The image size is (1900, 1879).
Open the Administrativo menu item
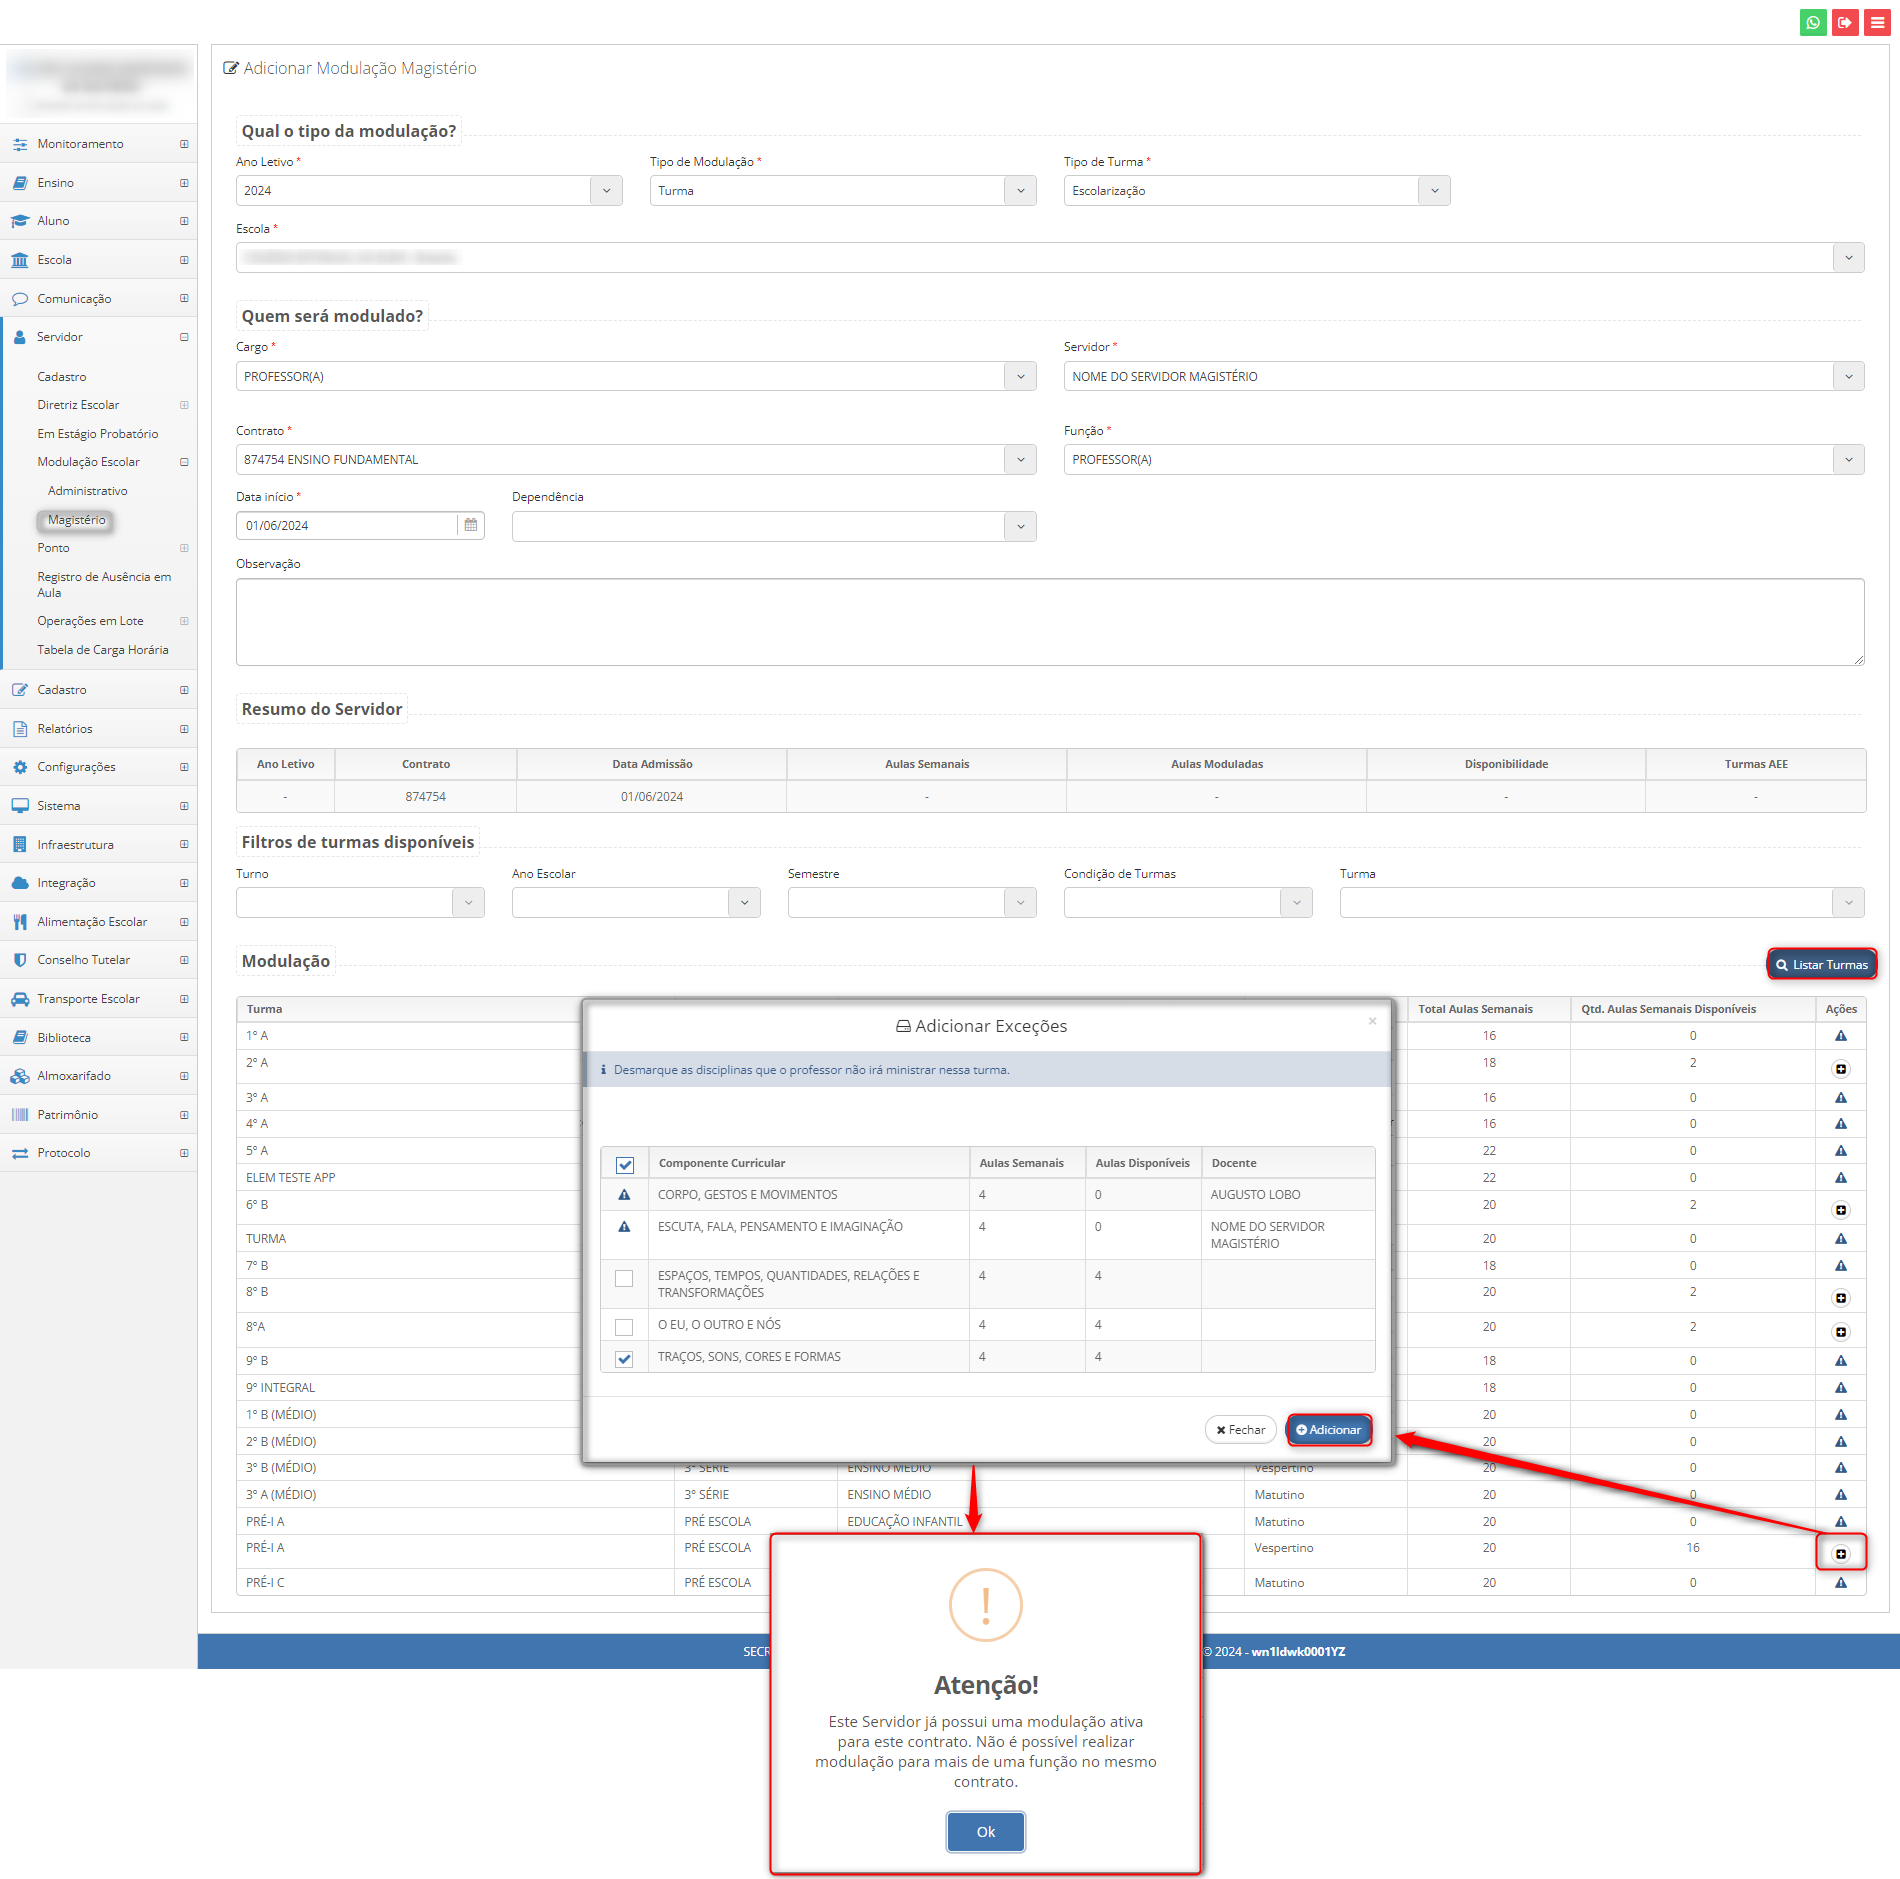(x=88, y=491)
